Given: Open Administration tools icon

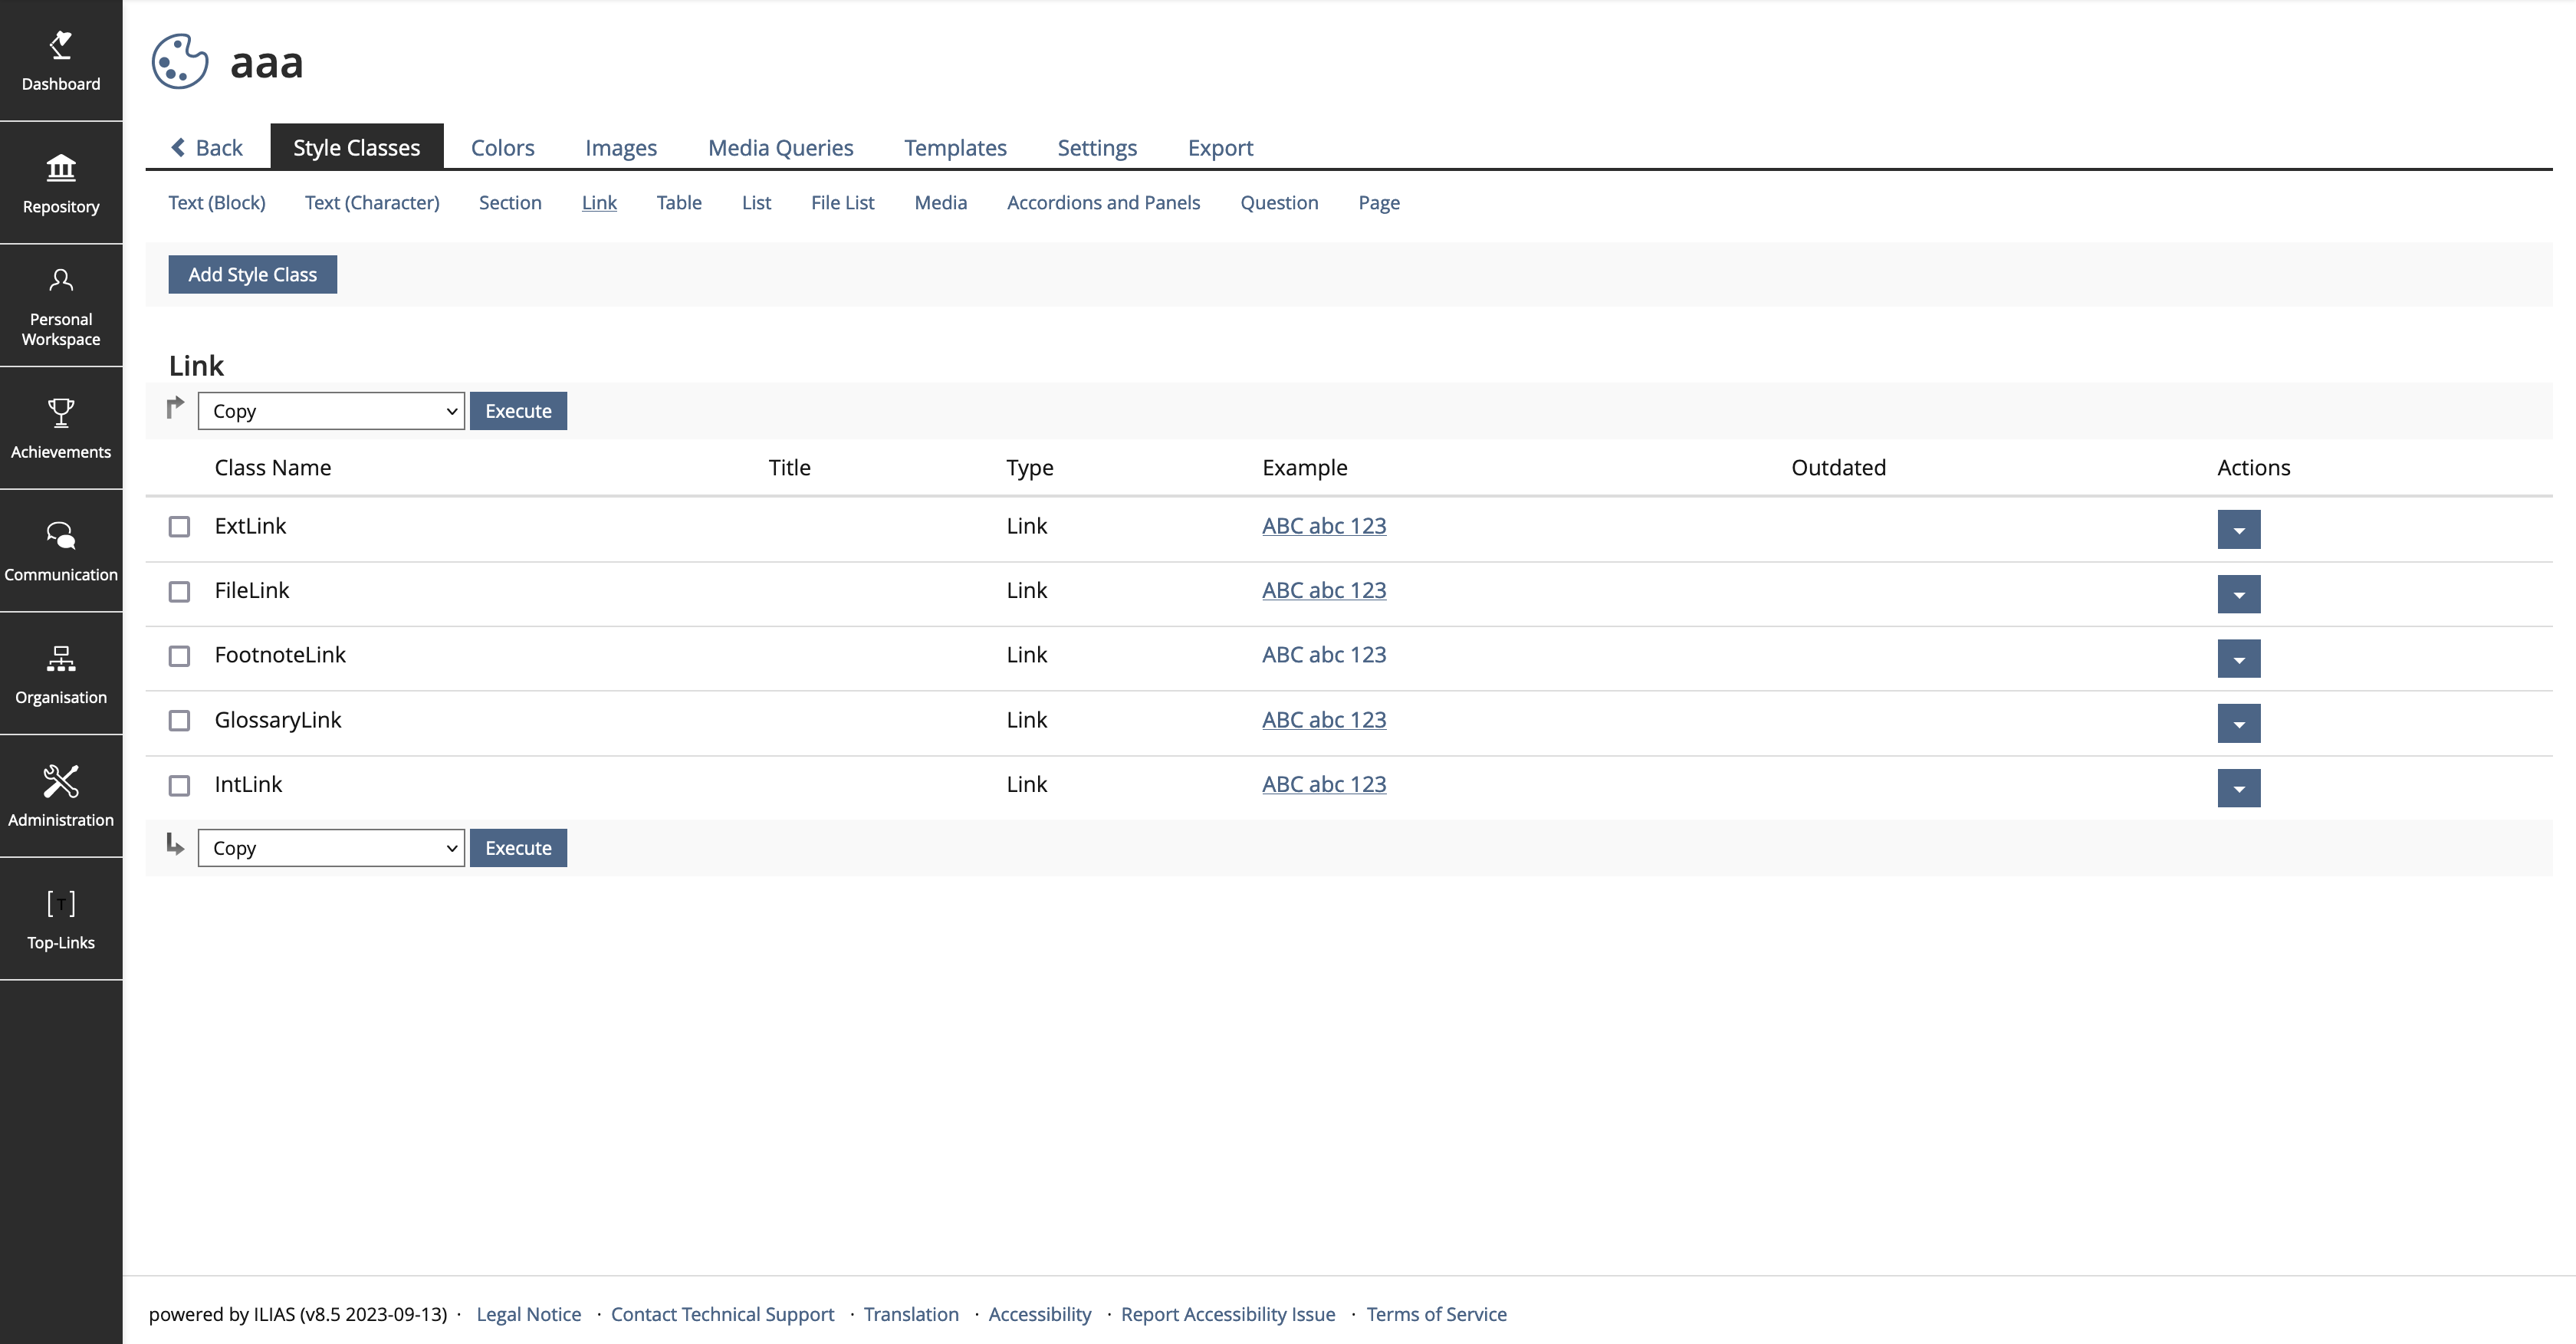Looking at the screenshot, I should click(61, 781).
